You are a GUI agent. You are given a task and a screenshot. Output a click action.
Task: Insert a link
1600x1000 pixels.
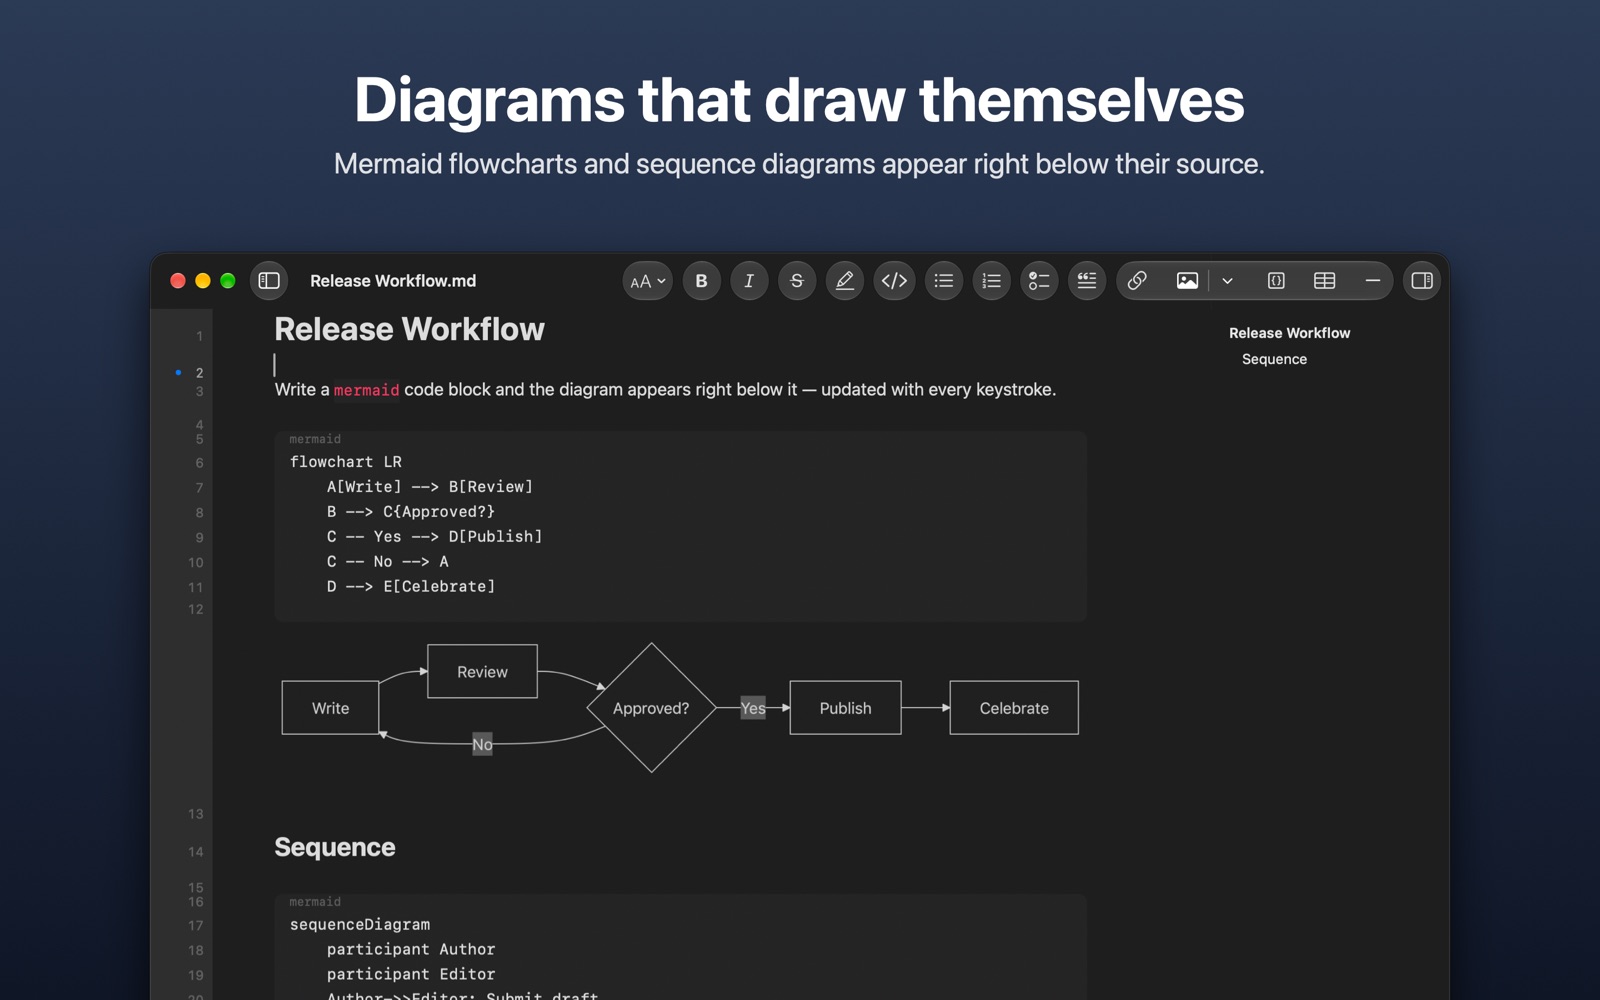pos(1137,281)
